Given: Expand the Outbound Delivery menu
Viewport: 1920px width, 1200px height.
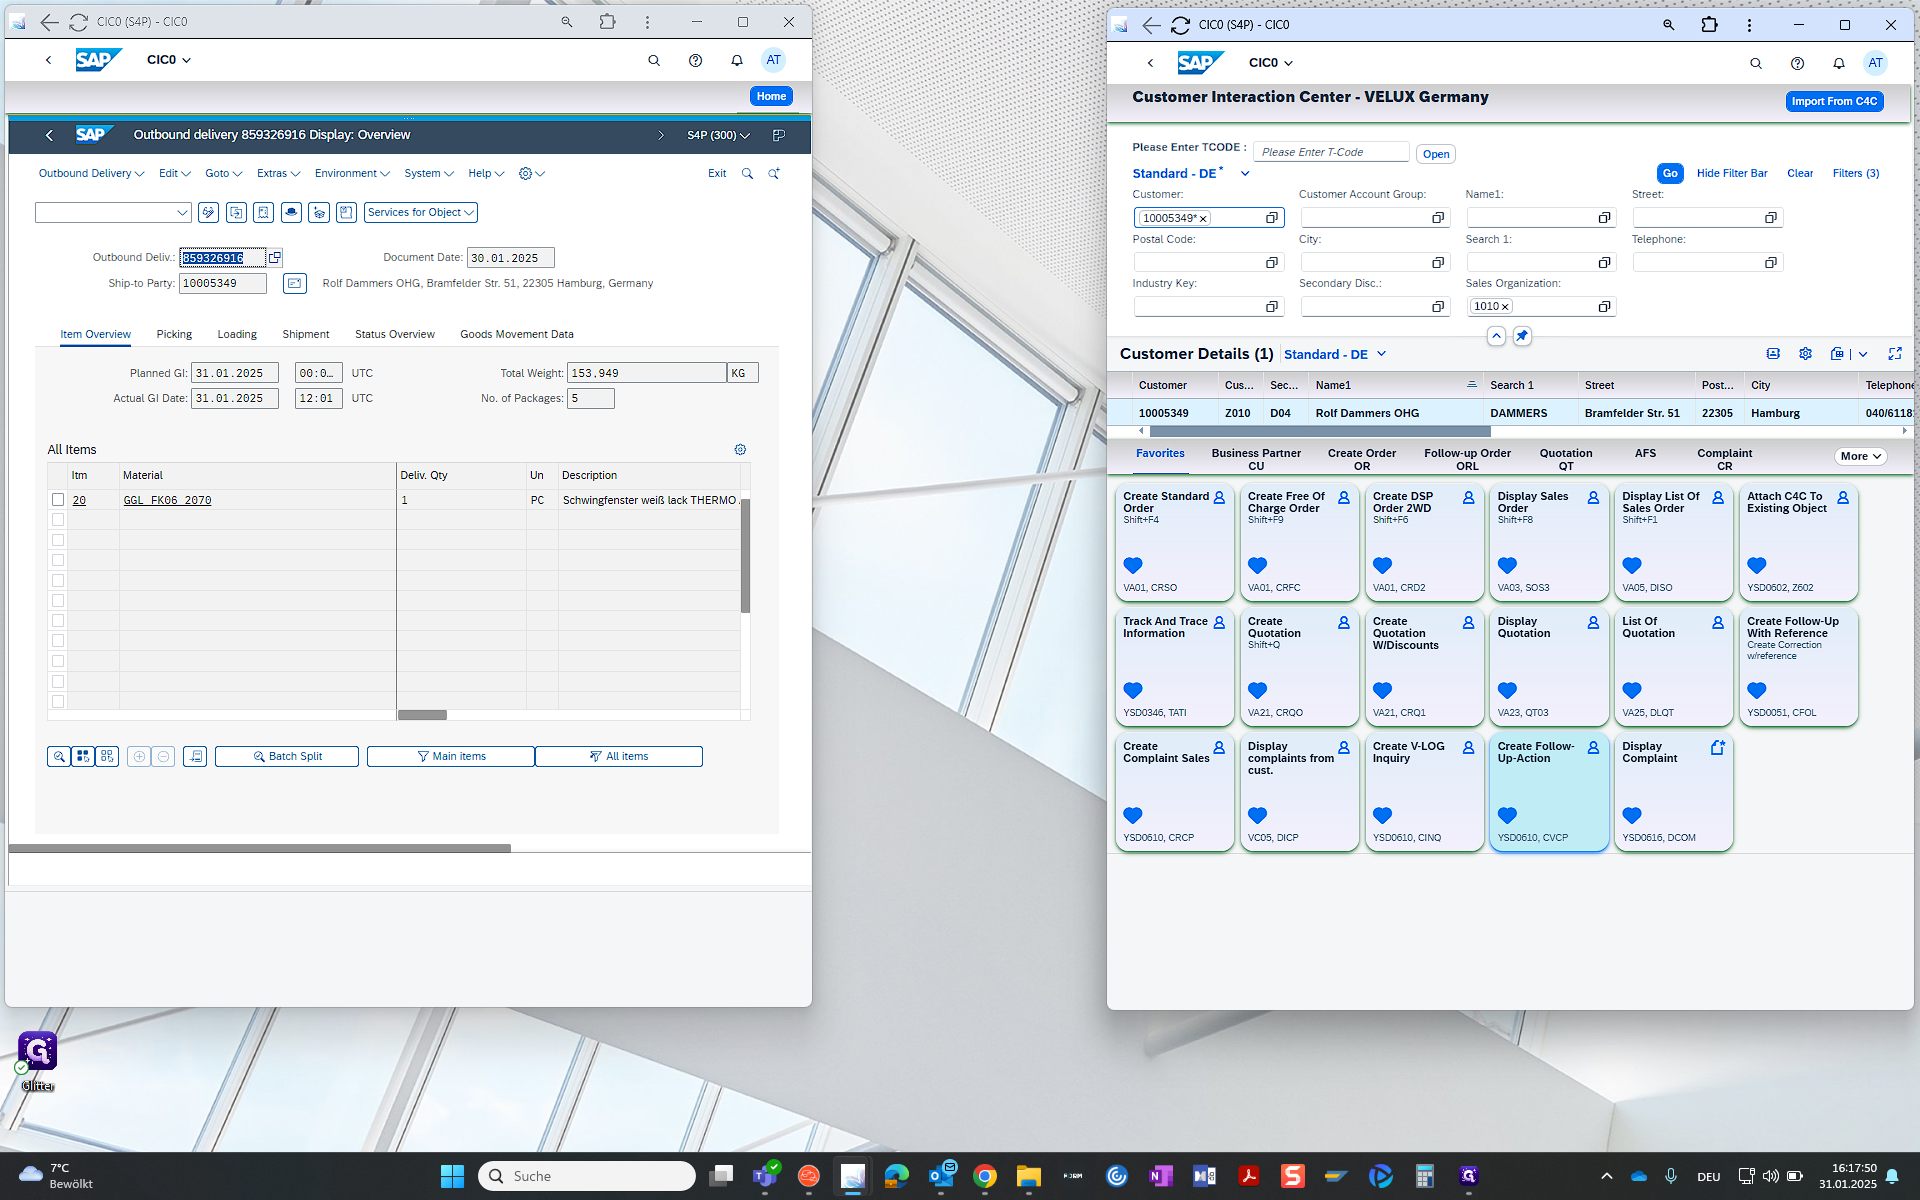Looking at the screenshot, I should coord(91,174).
